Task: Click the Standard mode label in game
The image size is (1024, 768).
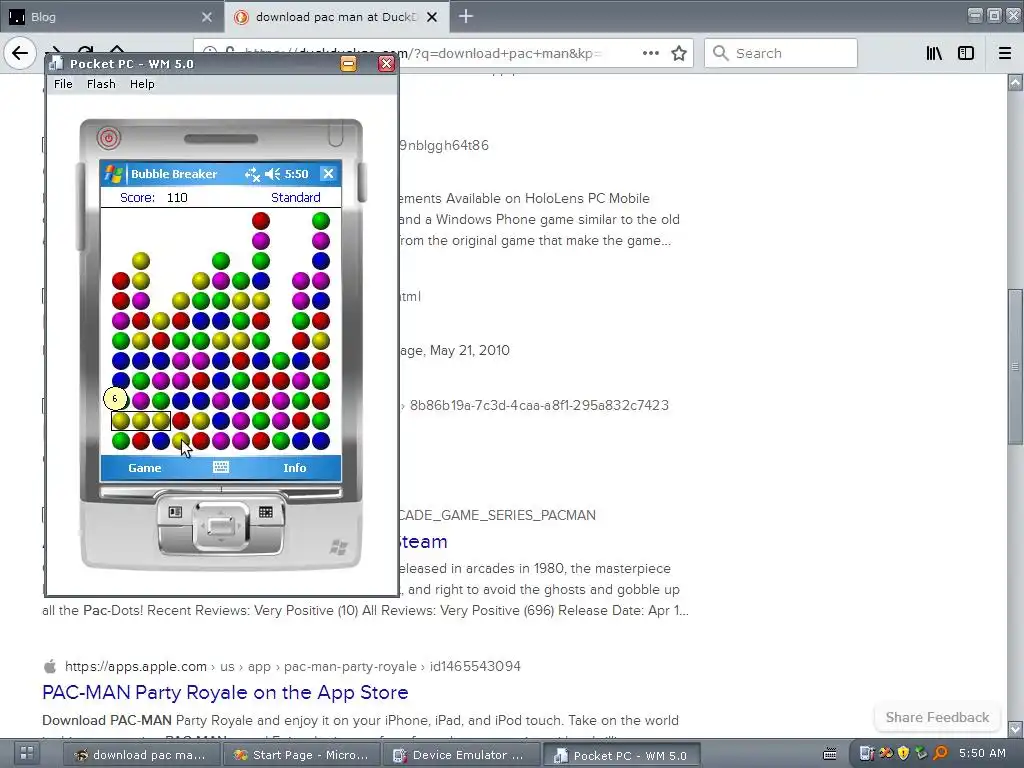Action: [295, 197]
